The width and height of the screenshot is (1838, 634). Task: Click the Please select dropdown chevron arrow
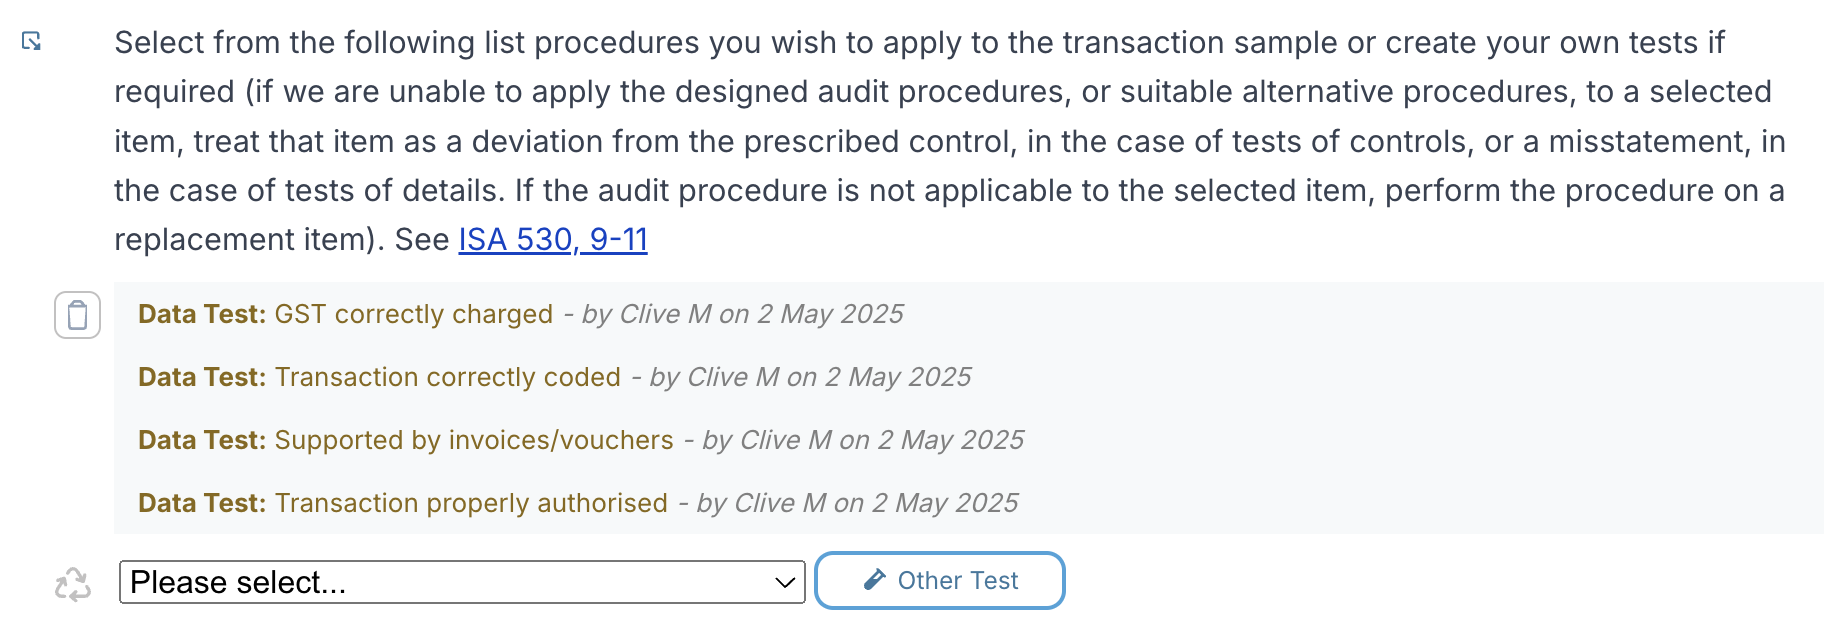785,583
